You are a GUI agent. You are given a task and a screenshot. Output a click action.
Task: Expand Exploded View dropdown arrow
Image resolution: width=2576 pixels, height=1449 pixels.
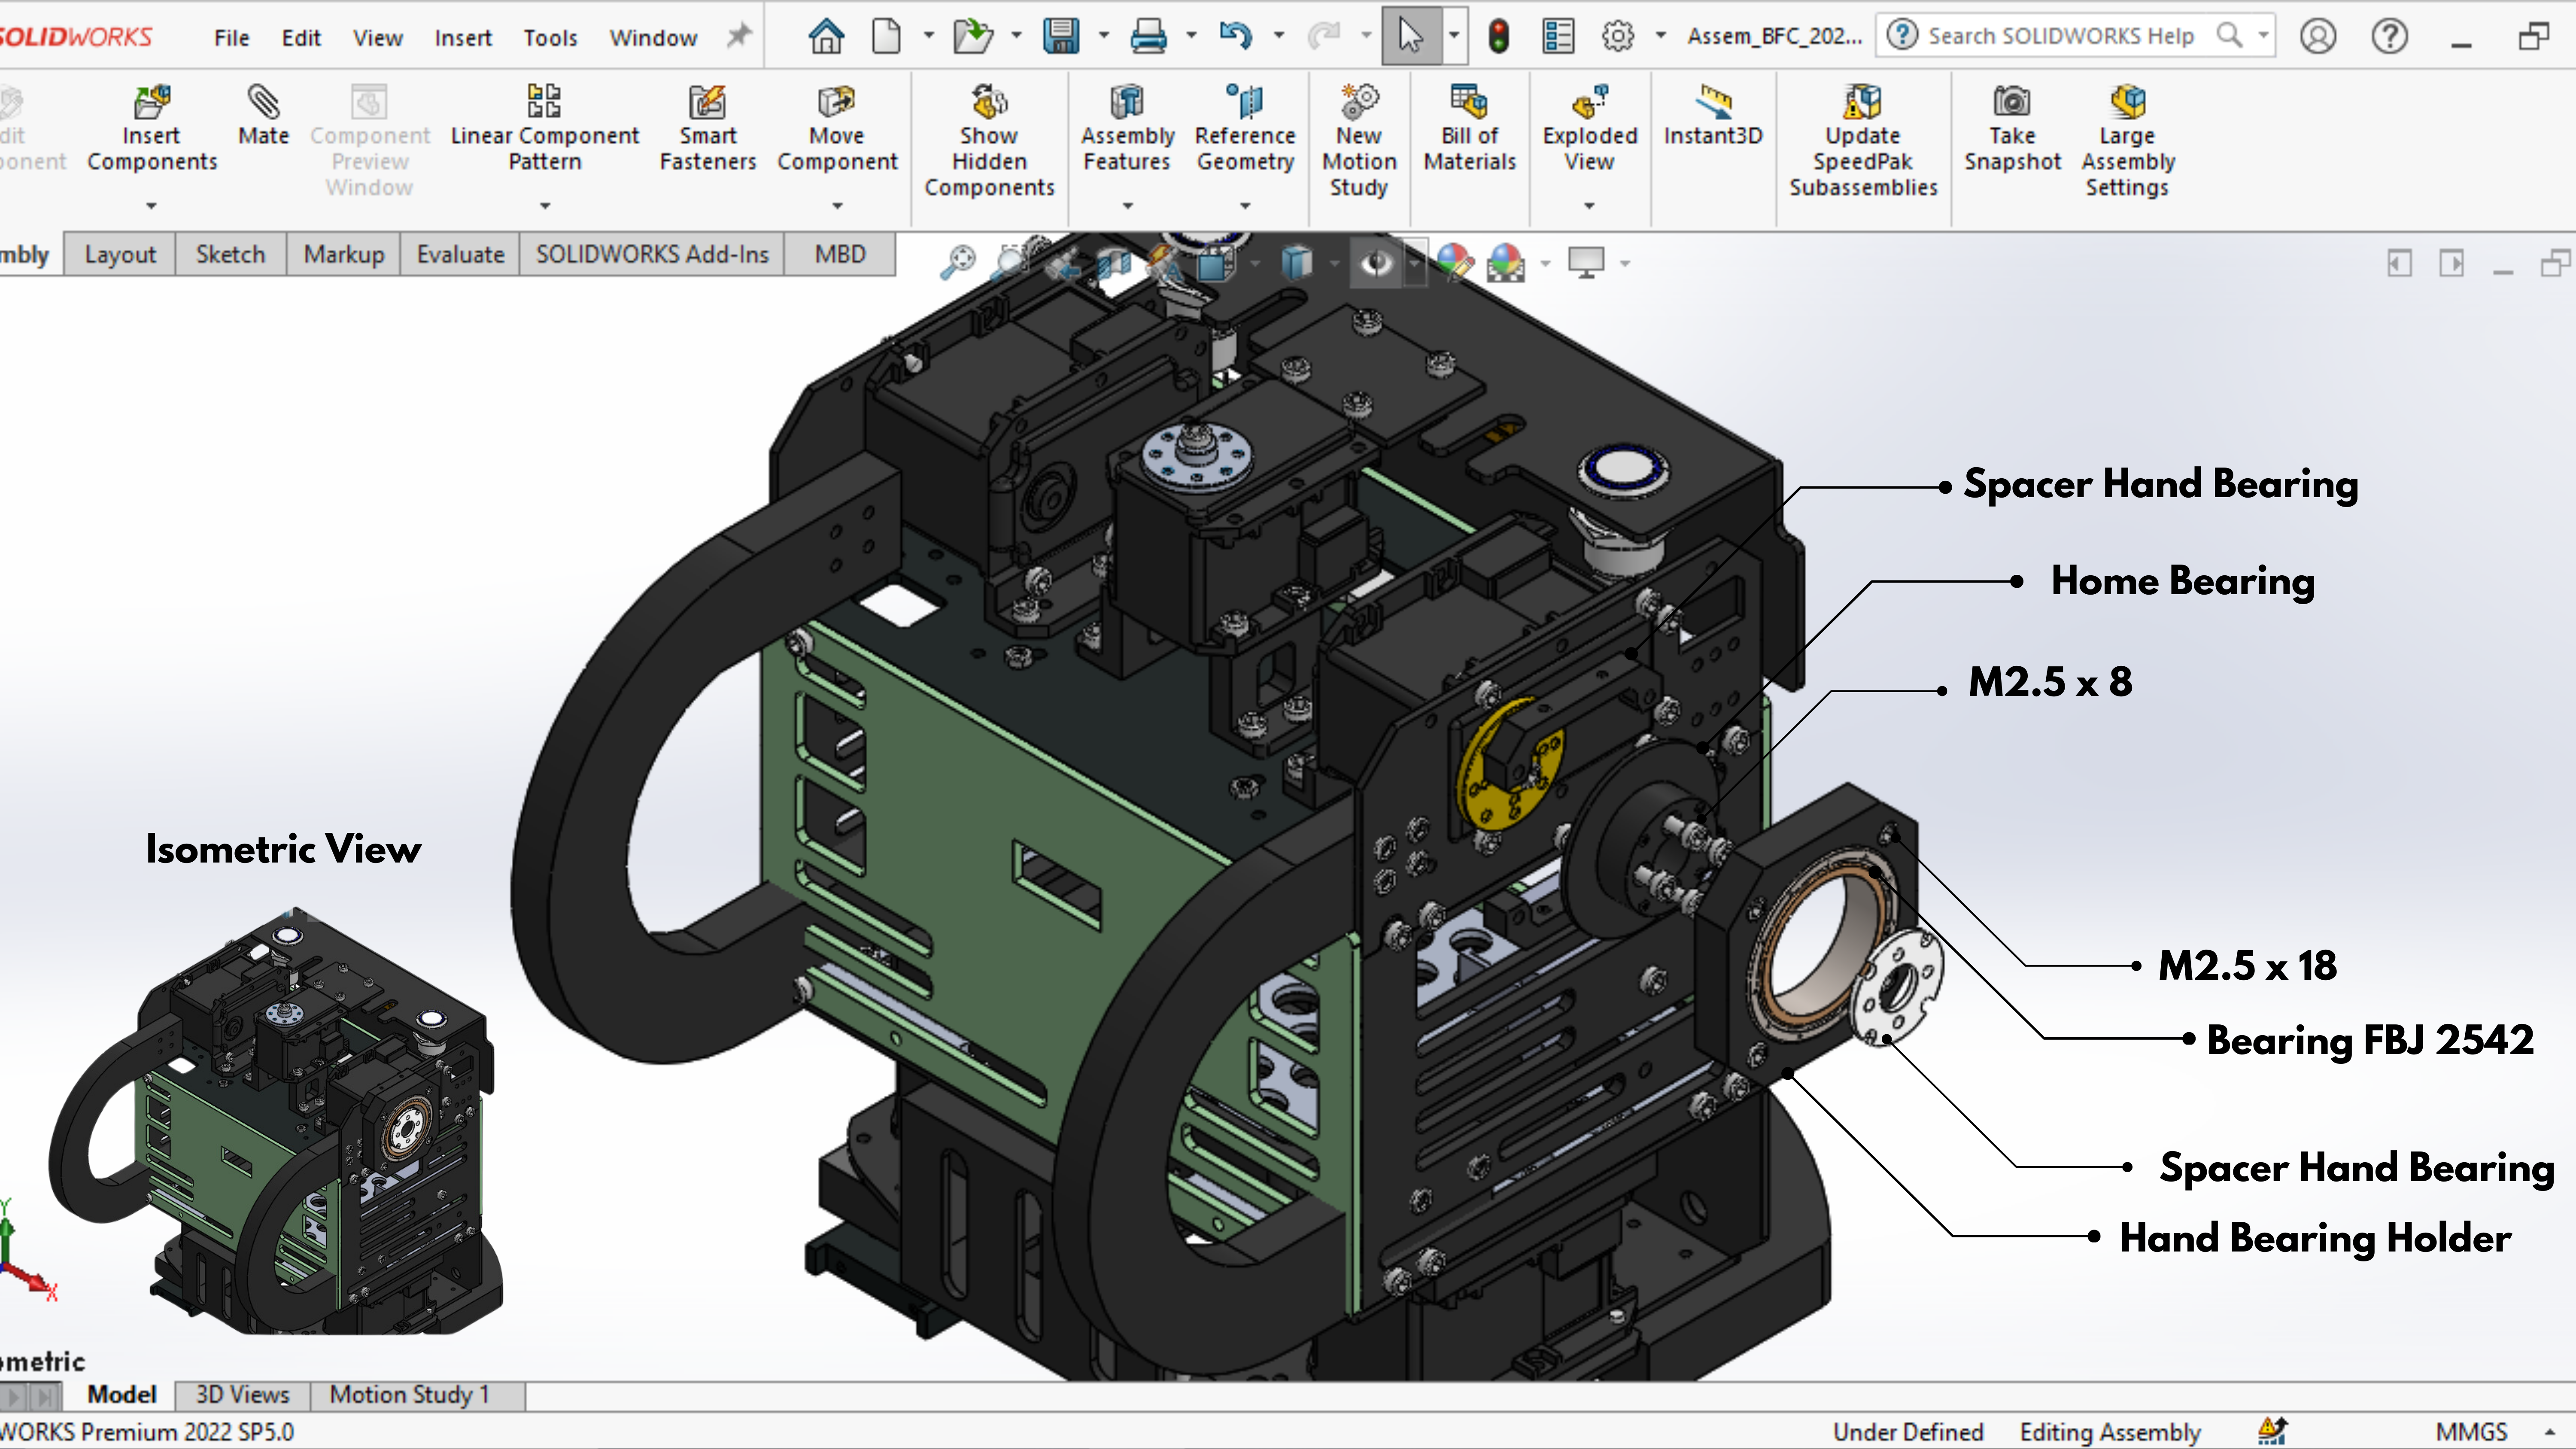tap(1589, 206)
